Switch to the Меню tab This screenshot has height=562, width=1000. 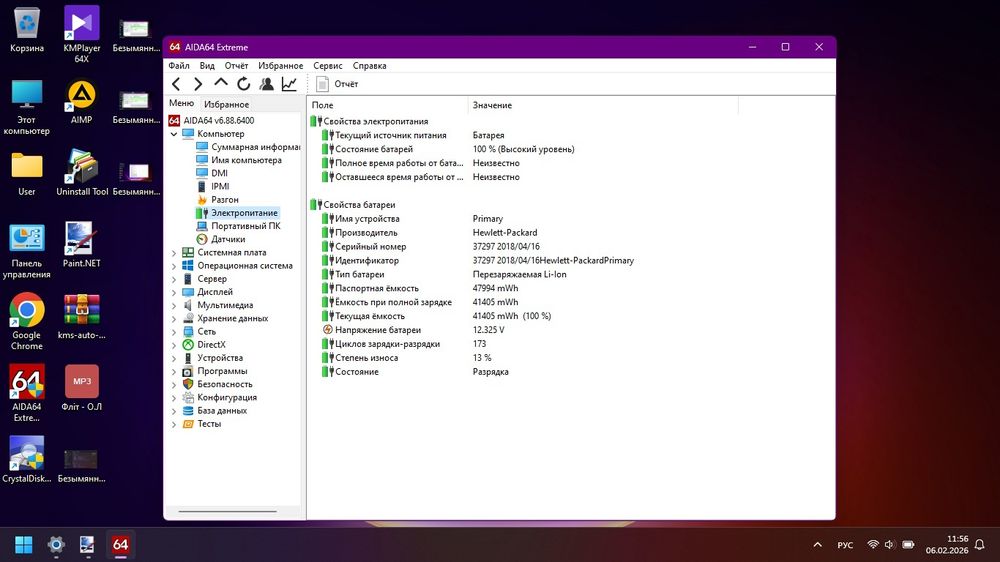click(182, 103)
